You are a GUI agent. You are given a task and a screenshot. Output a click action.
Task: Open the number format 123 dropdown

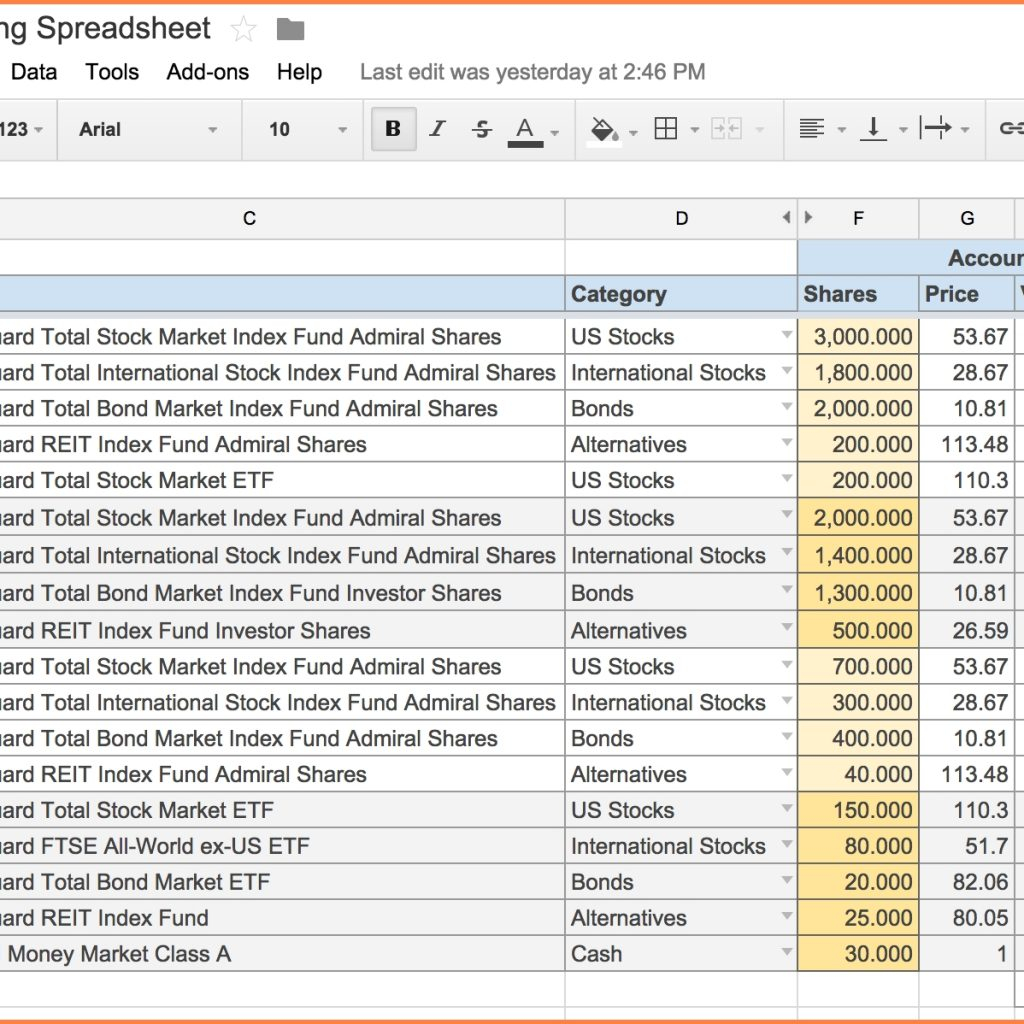20,129
